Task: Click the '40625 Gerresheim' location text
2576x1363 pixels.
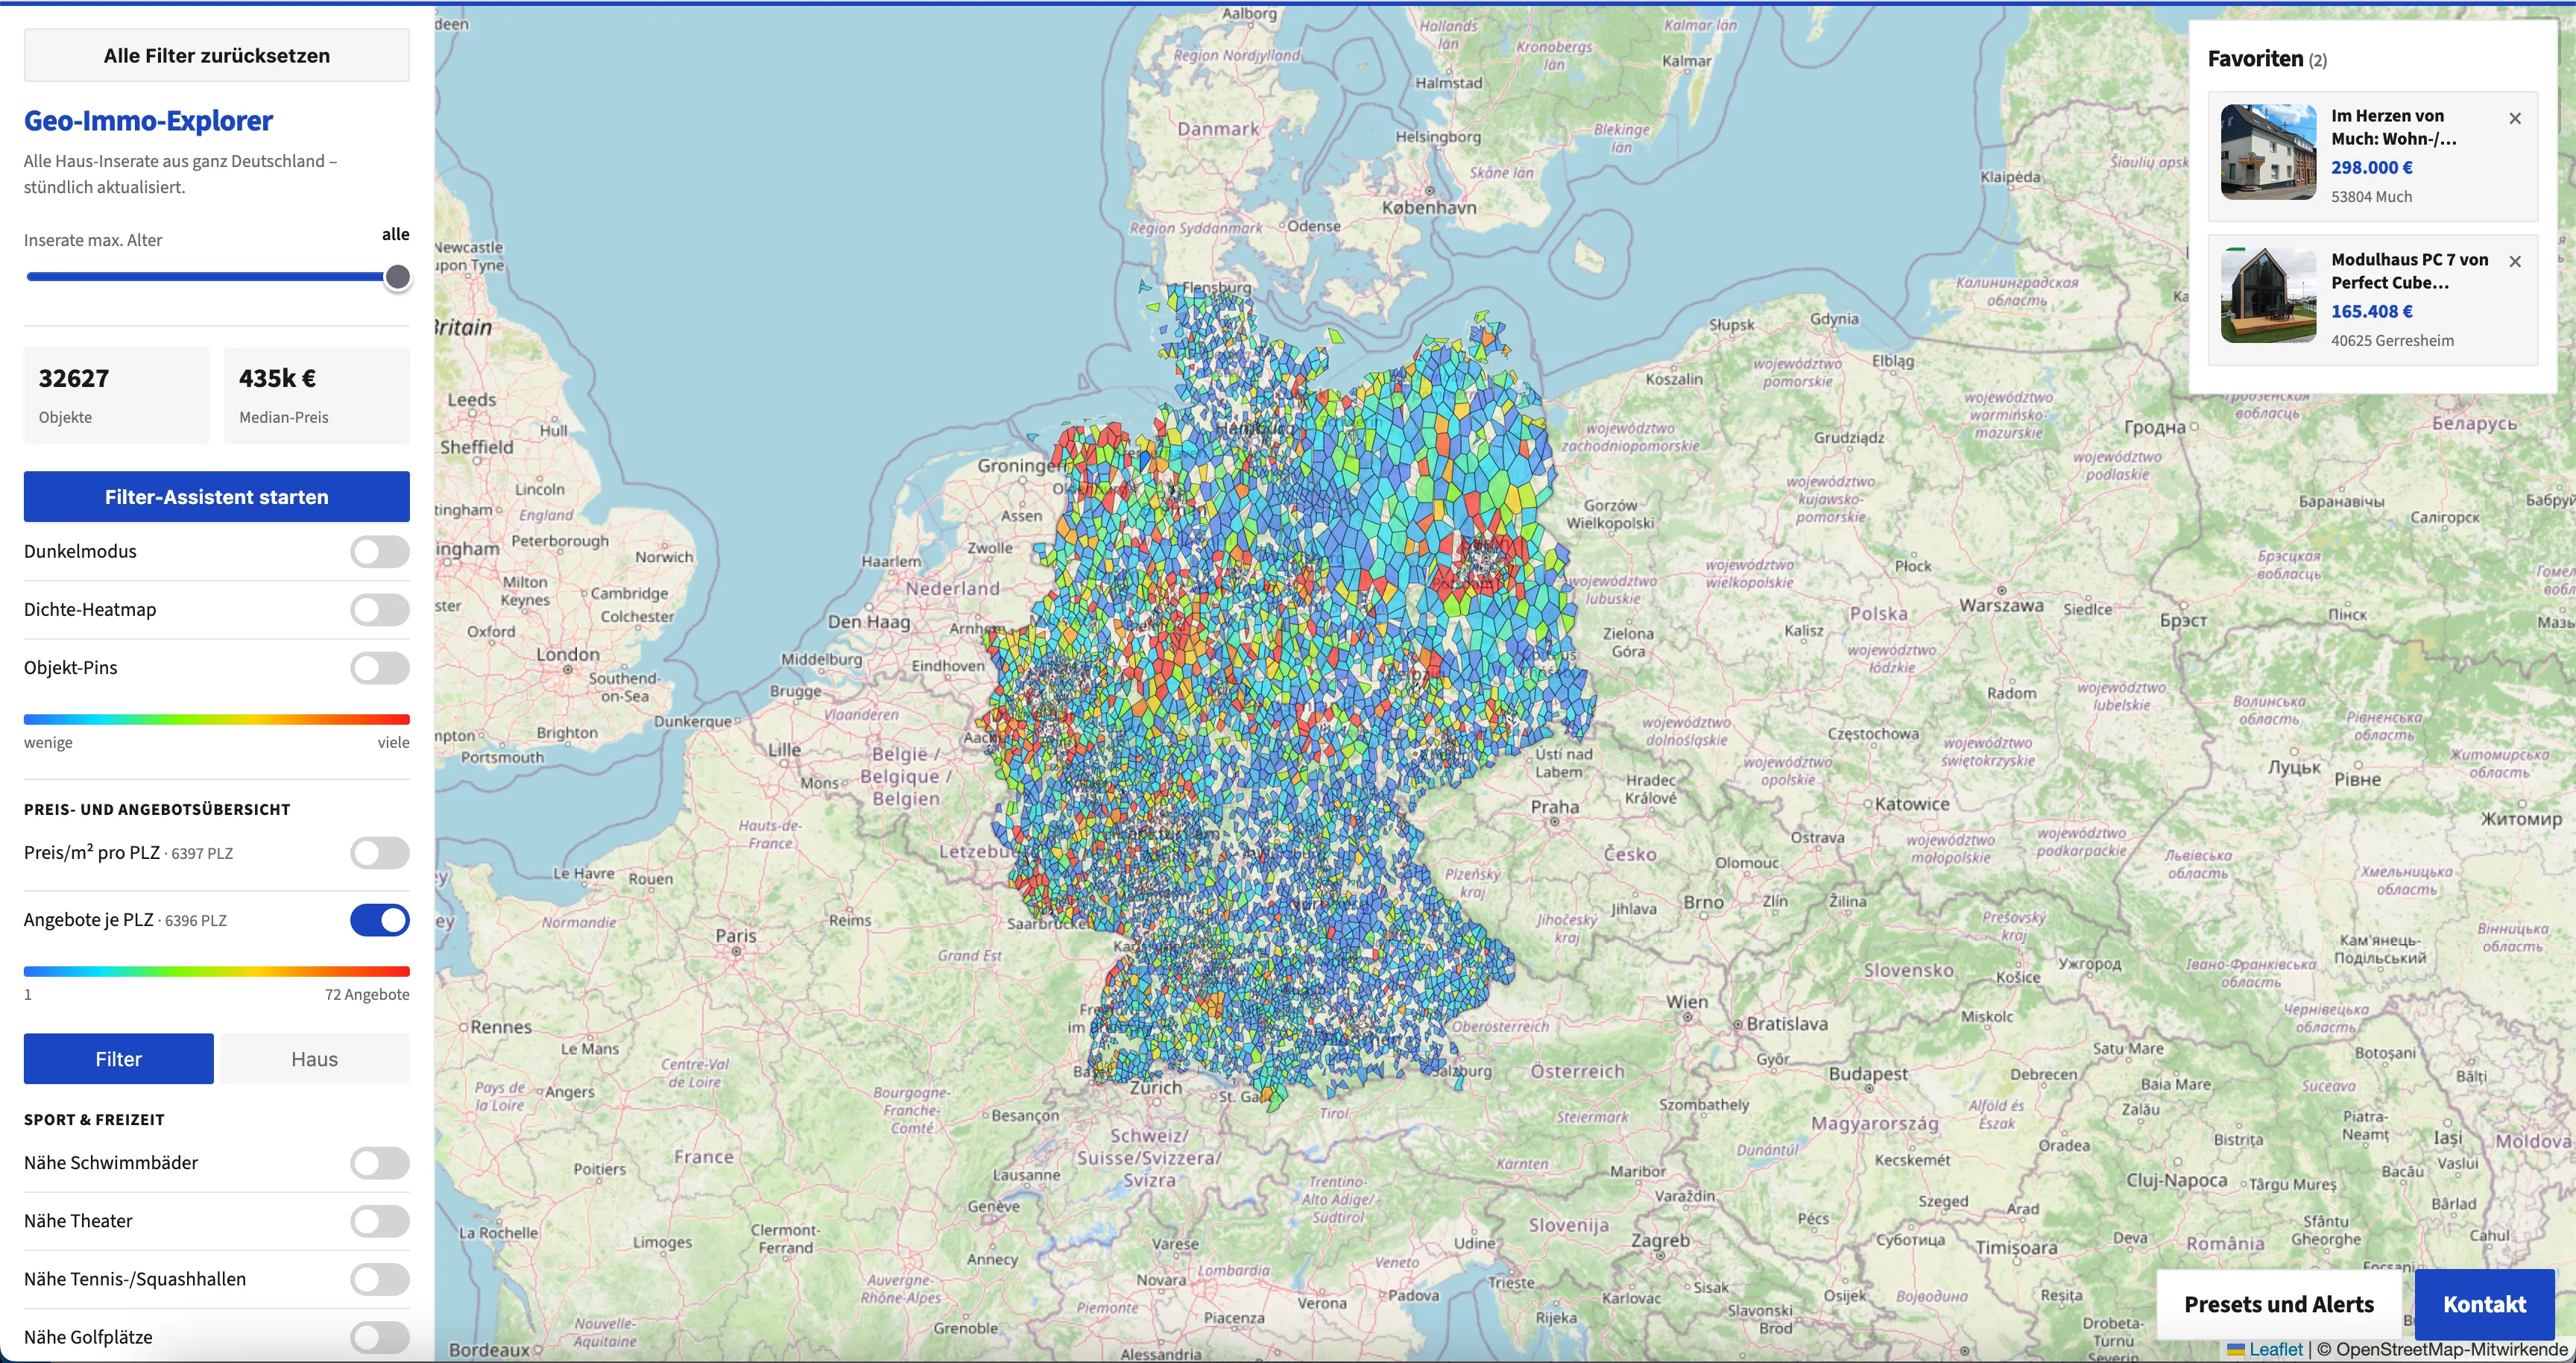Action: [2392, 341]
